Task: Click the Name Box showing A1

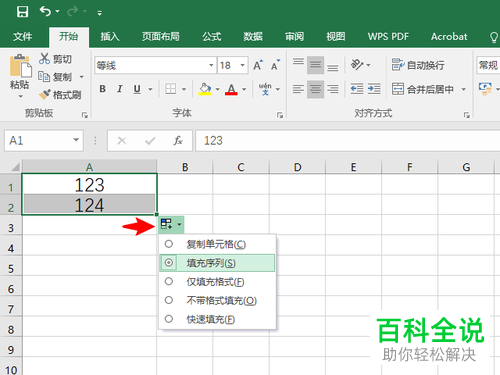Action: coord(43,140)
